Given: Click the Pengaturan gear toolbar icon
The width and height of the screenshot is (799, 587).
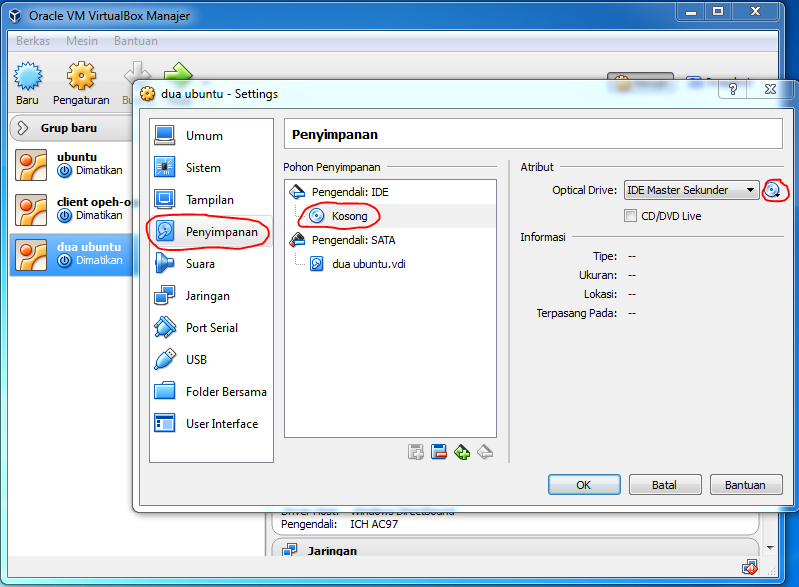Looking at the screenshot, I should tap(82, 75).
